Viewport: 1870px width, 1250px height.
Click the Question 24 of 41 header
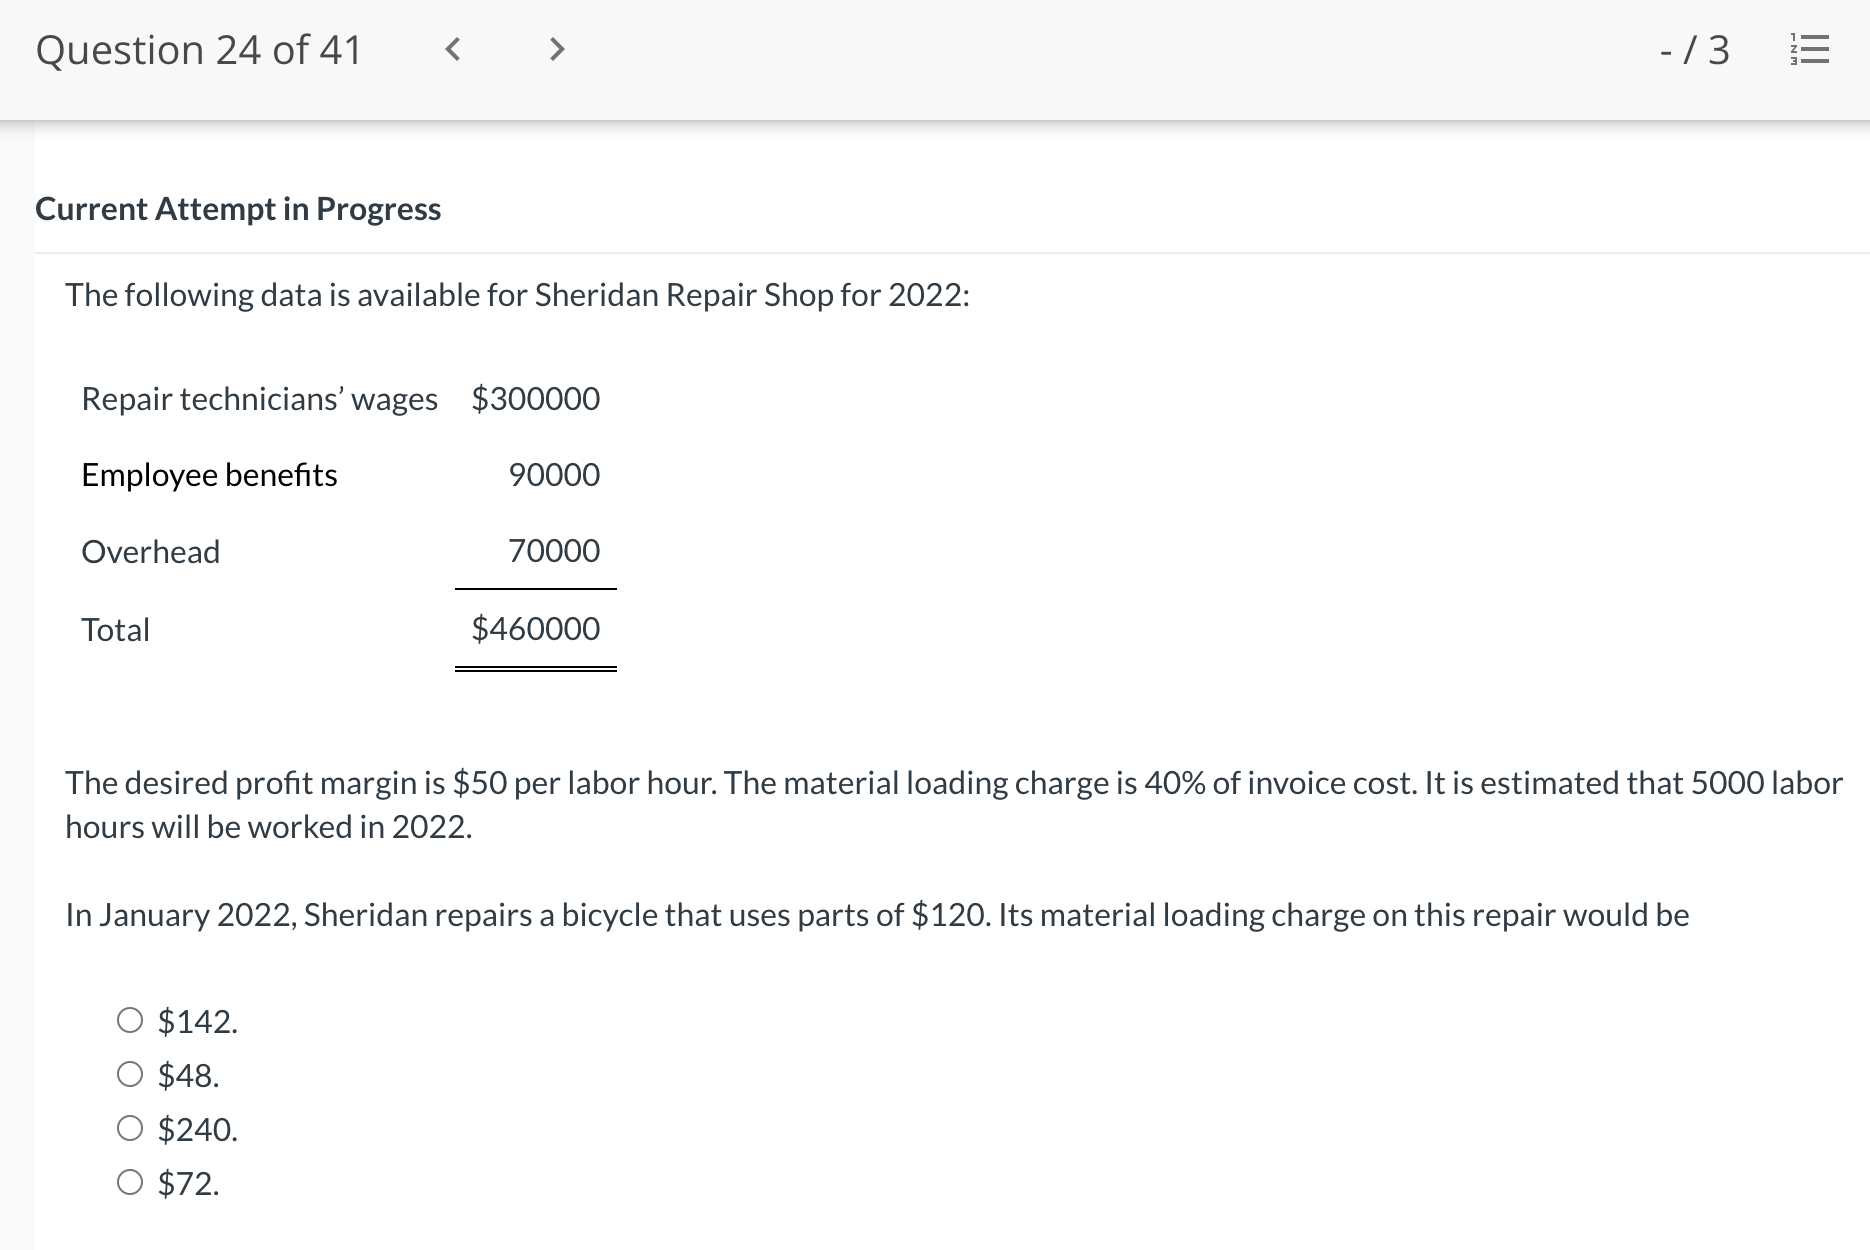(x=198, y=50)
